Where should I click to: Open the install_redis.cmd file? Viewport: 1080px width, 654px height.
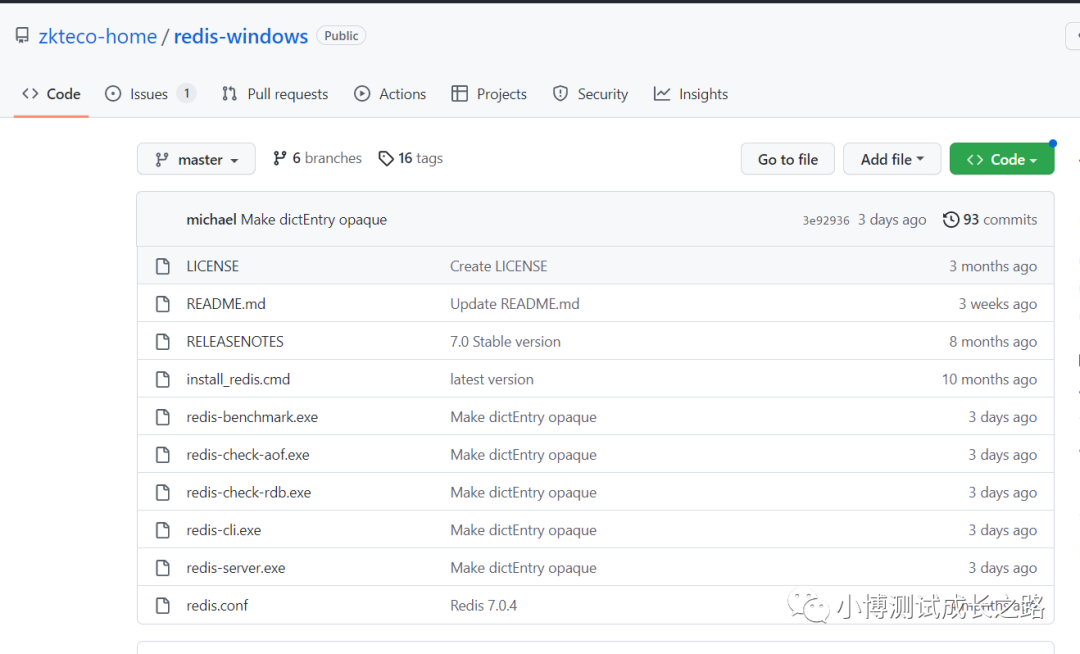(238, 379)
